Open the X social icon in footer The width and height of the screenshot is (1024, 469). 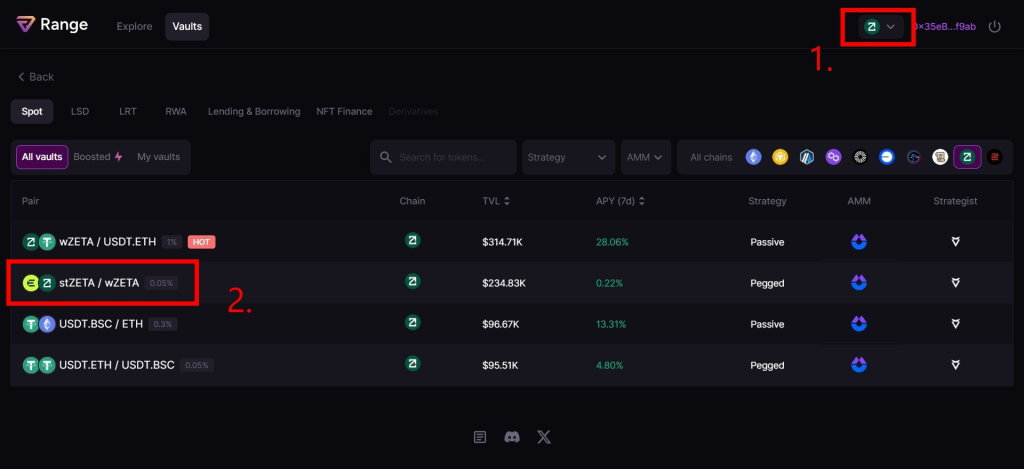[544, 437]
